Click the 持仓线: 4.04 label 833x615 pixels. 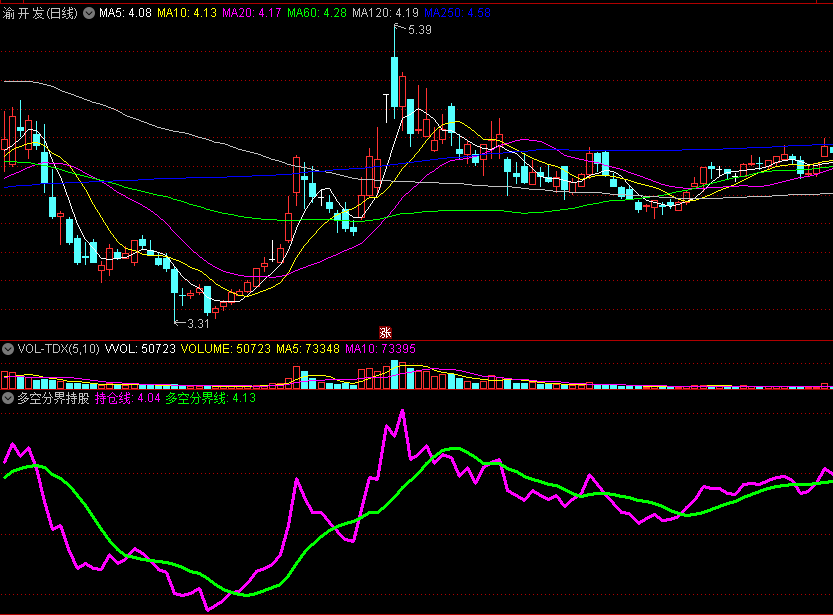[128, 398]
